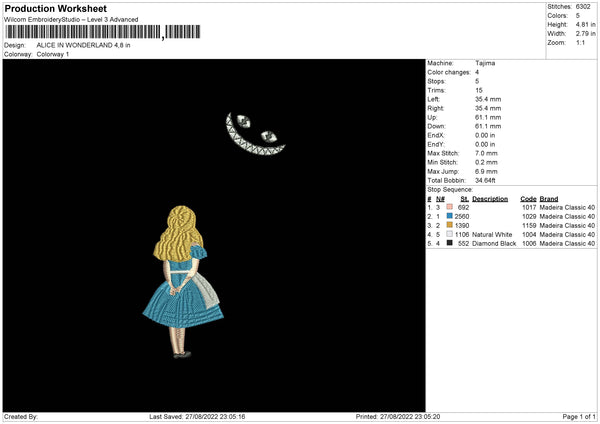The width and height of the screenshot is (600, 424).
Task: Click the blue thread swatch for stop 2
Action: pyautogui.click(x=449, y=216)
